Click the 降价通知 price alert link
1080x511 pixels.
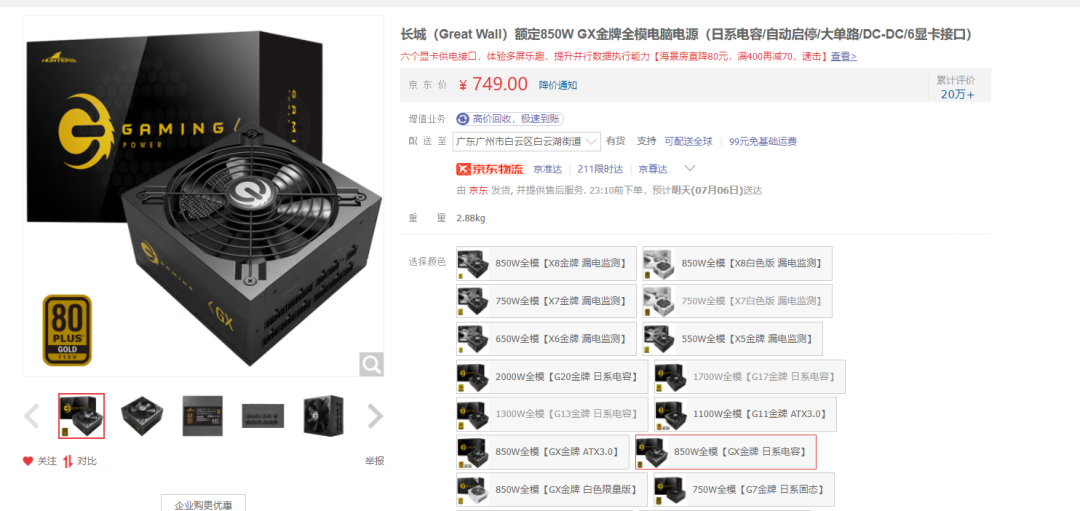pyautogui.click(x=558, y=85)
